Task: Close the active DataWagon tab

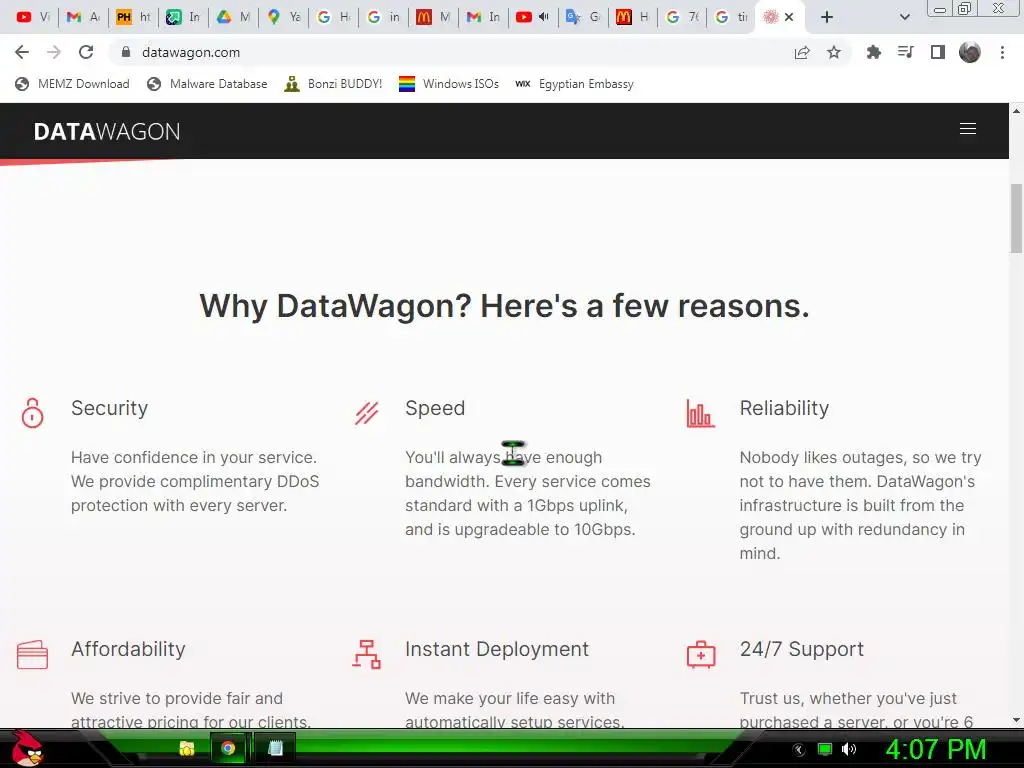Action: point(789,17)
